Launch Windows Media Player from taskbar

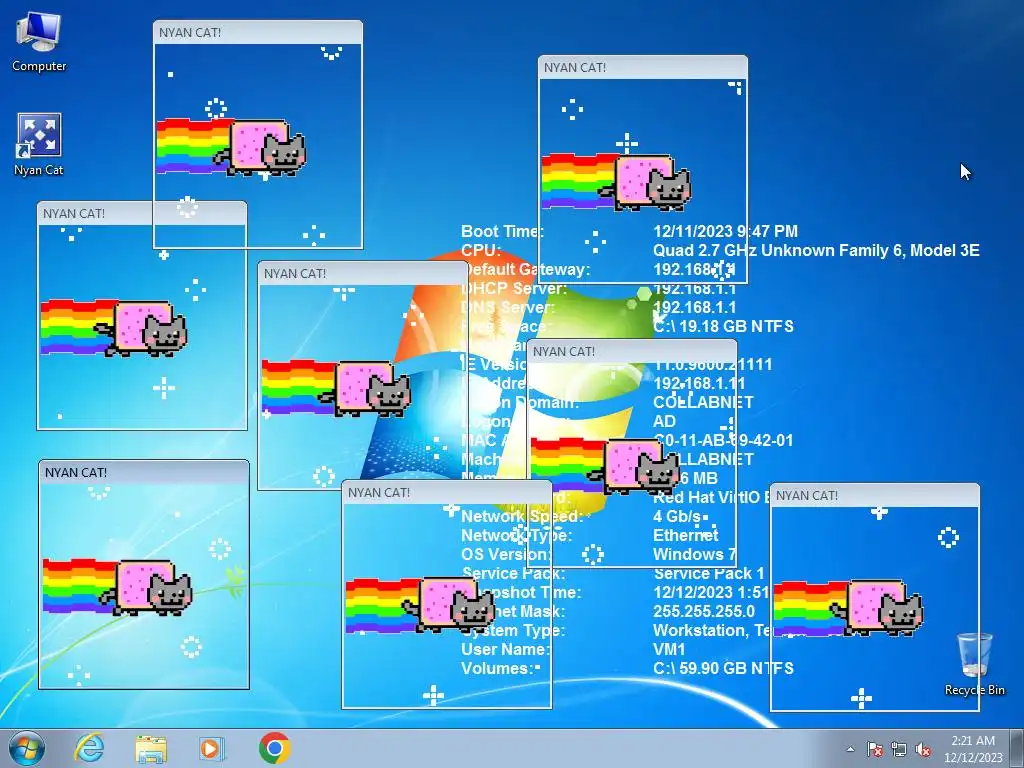[212, 748]
